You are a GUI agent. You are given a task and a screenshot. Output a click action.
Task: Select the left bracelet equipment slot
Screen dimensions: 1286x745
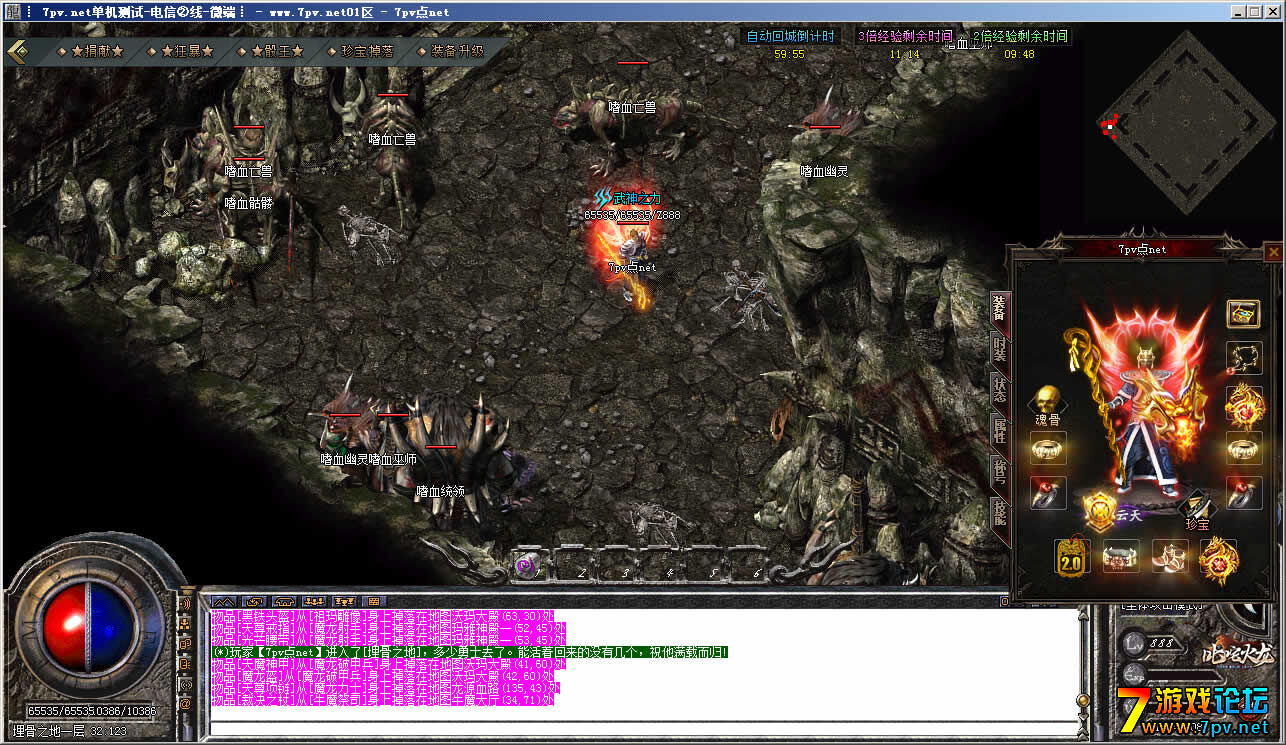point(1047,447)
